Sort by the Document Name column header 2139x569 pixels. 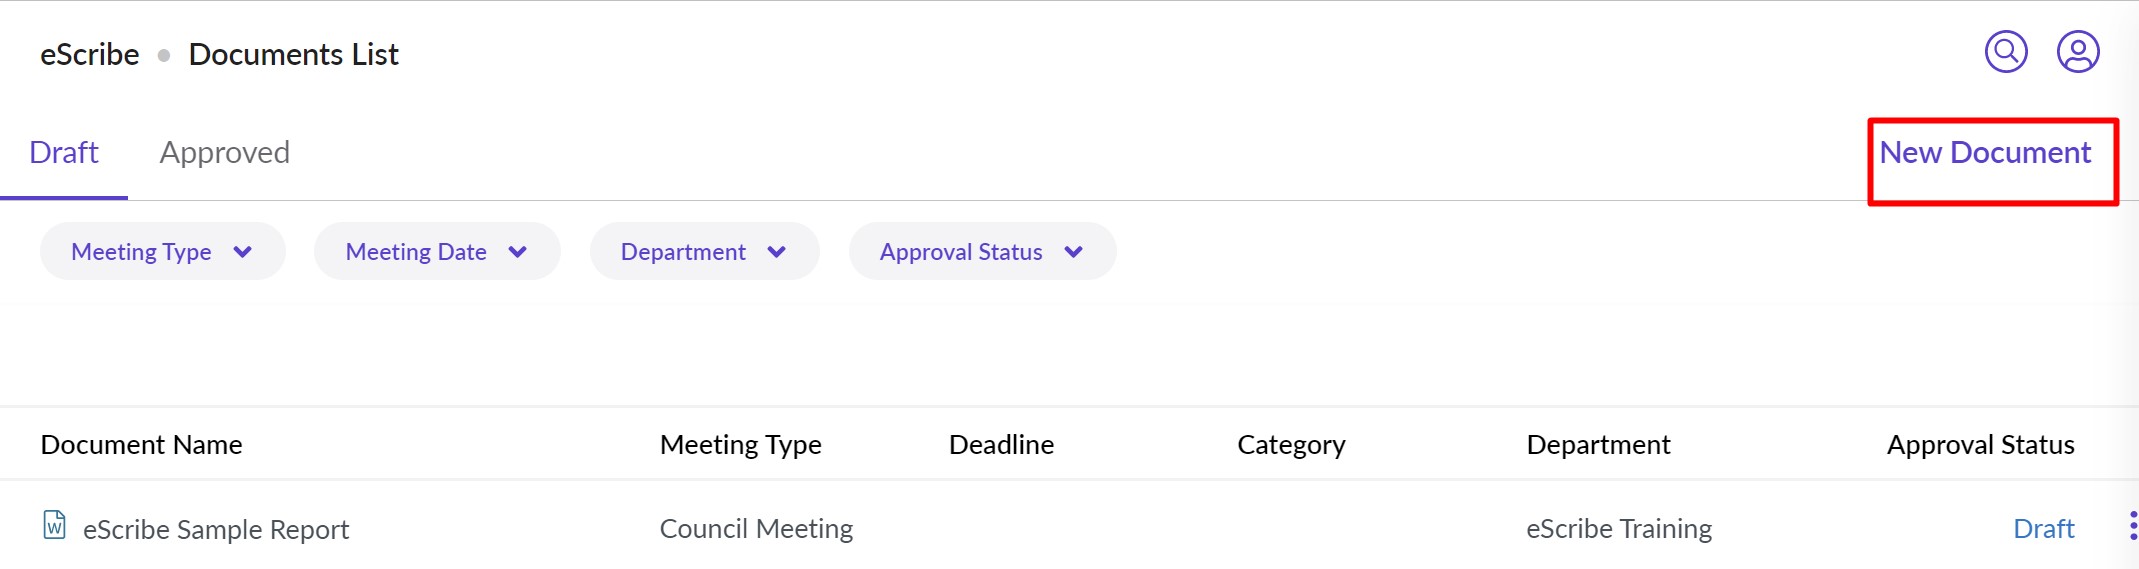point(142,445)
